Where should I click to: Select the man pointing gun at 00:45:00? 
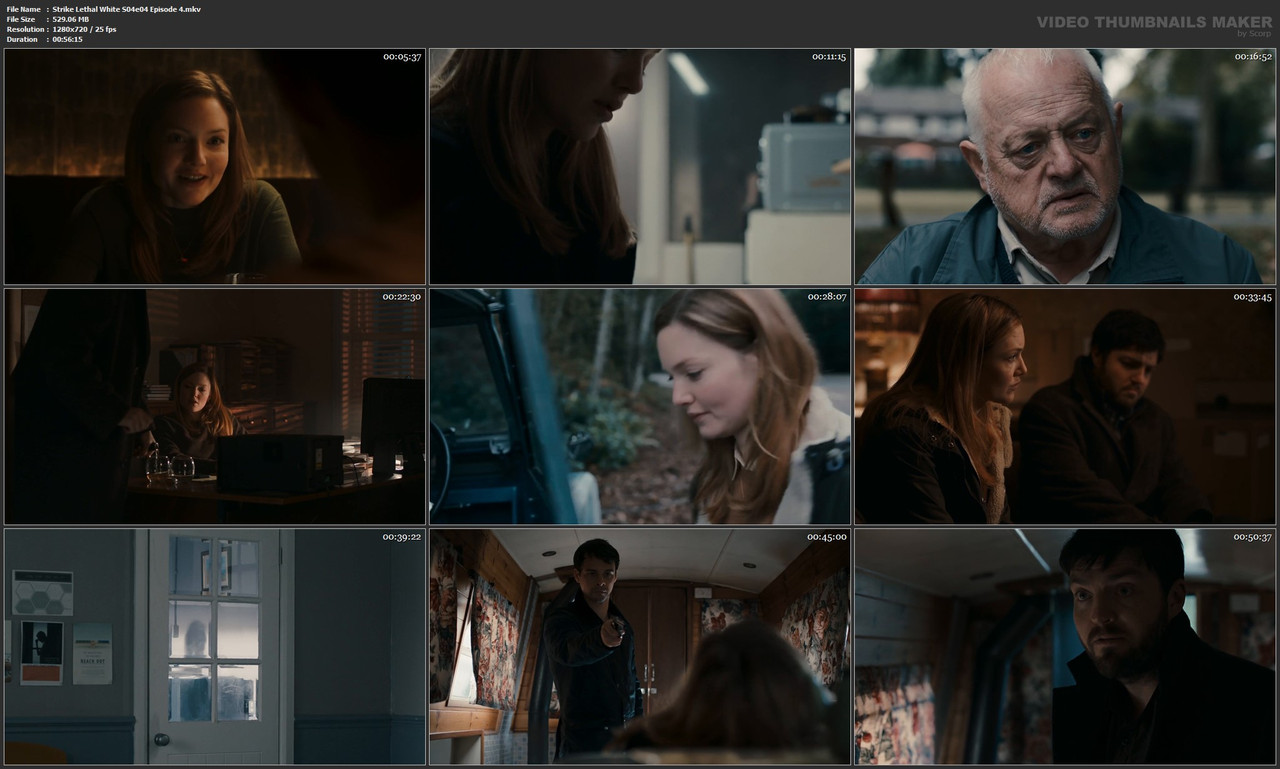[x=640, y=646]
